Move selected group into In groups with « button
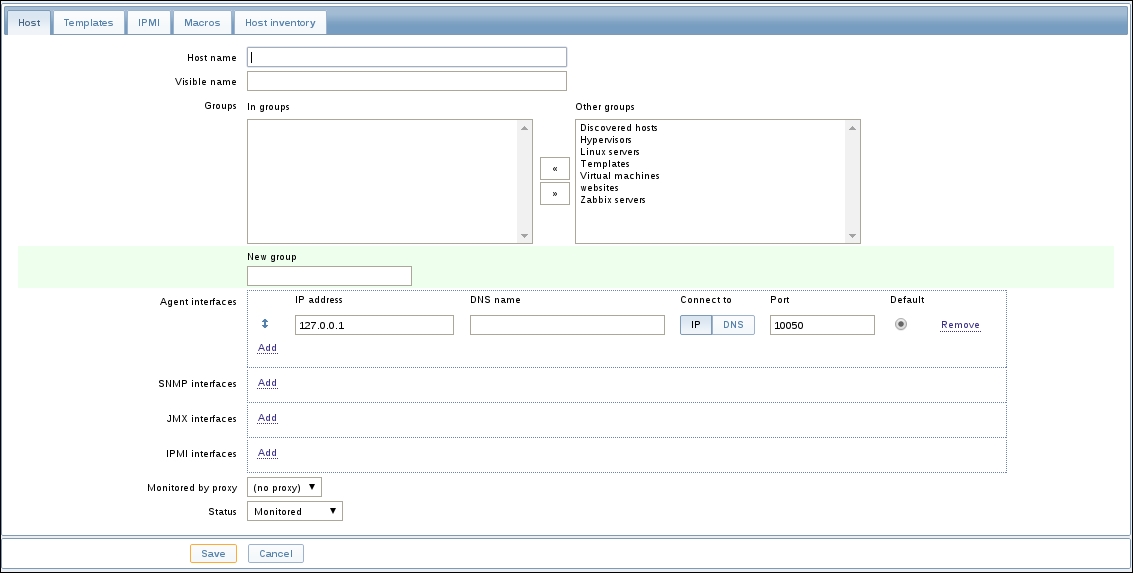This screenshot has height=573, width=1133. 554,169
